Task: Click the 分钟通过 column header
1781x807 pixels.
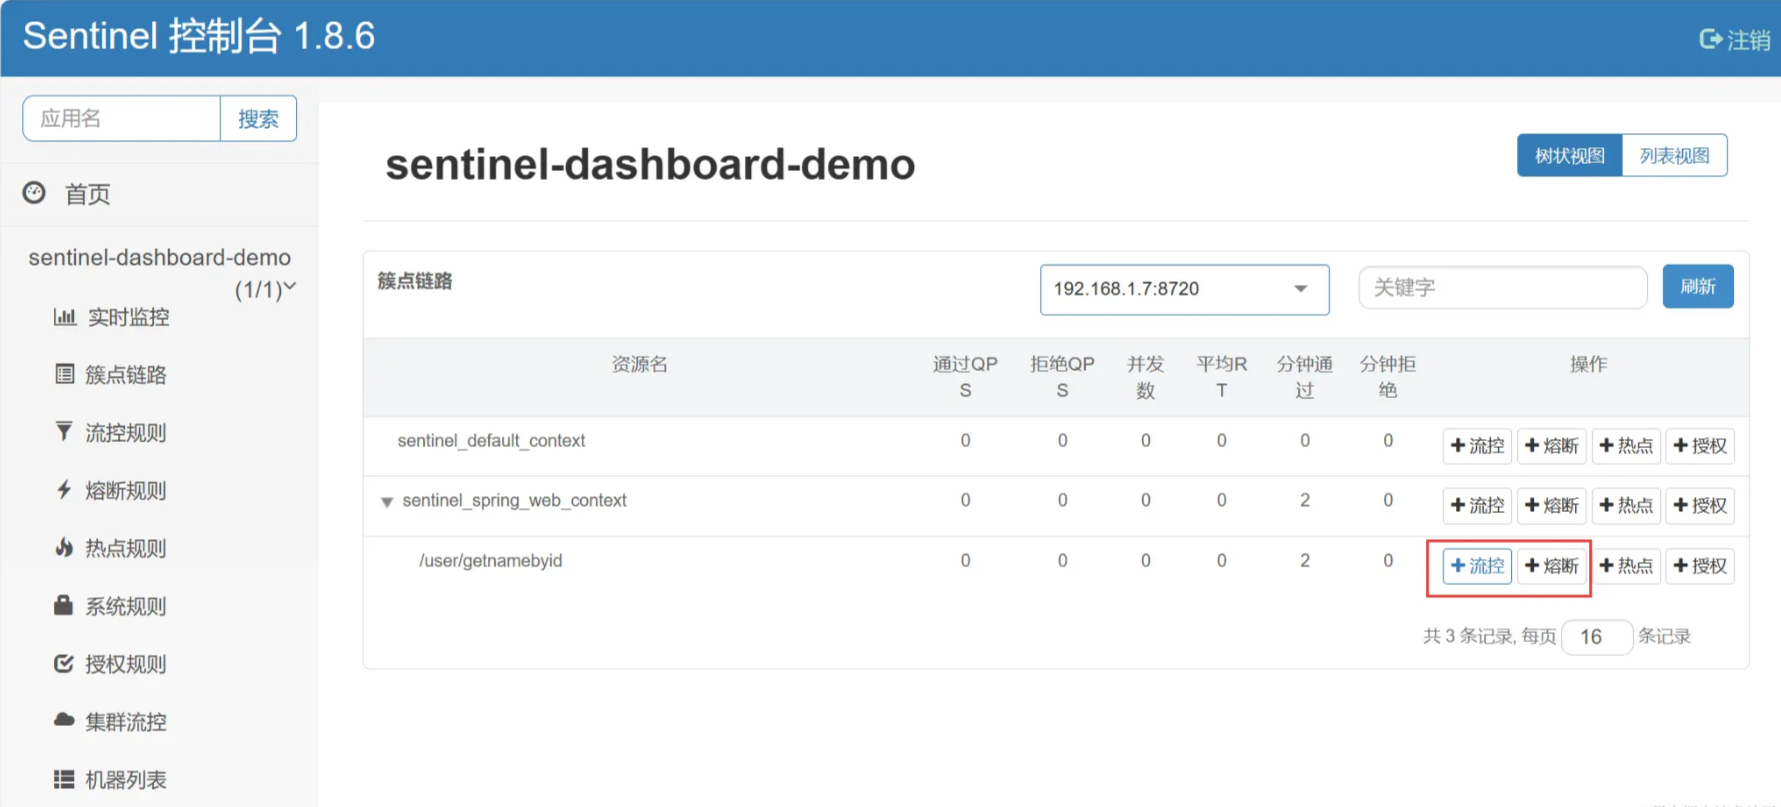Action: pos(1304,377)
